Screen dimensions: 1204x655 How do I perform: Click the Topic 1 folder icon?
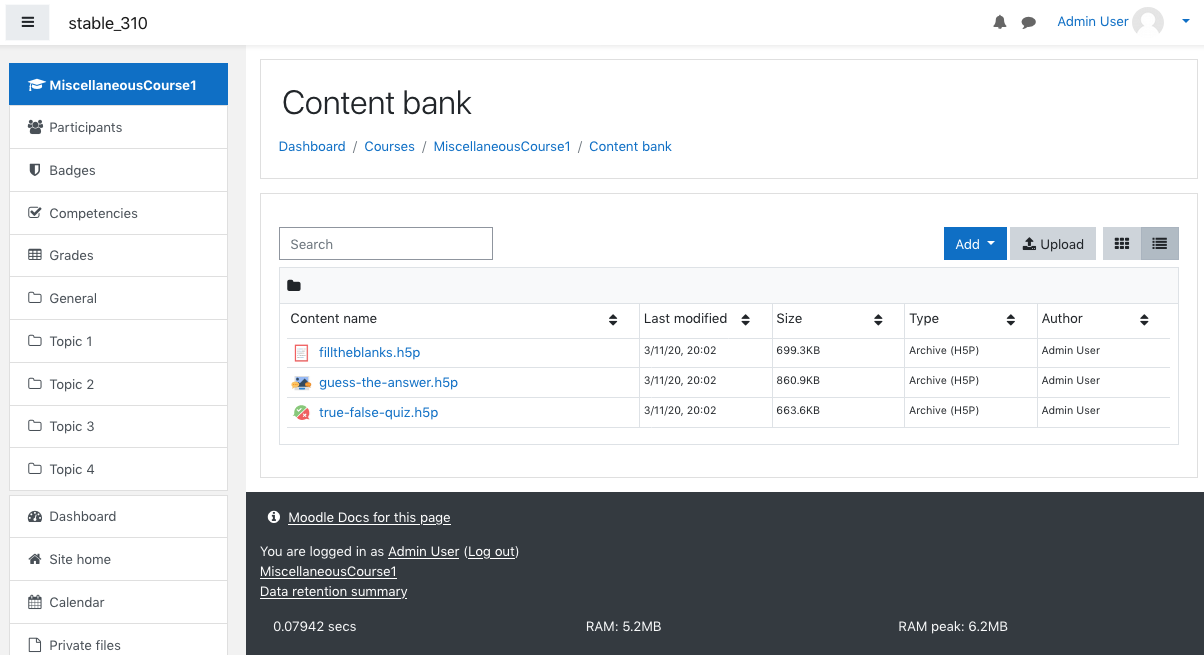coord(36,341)
